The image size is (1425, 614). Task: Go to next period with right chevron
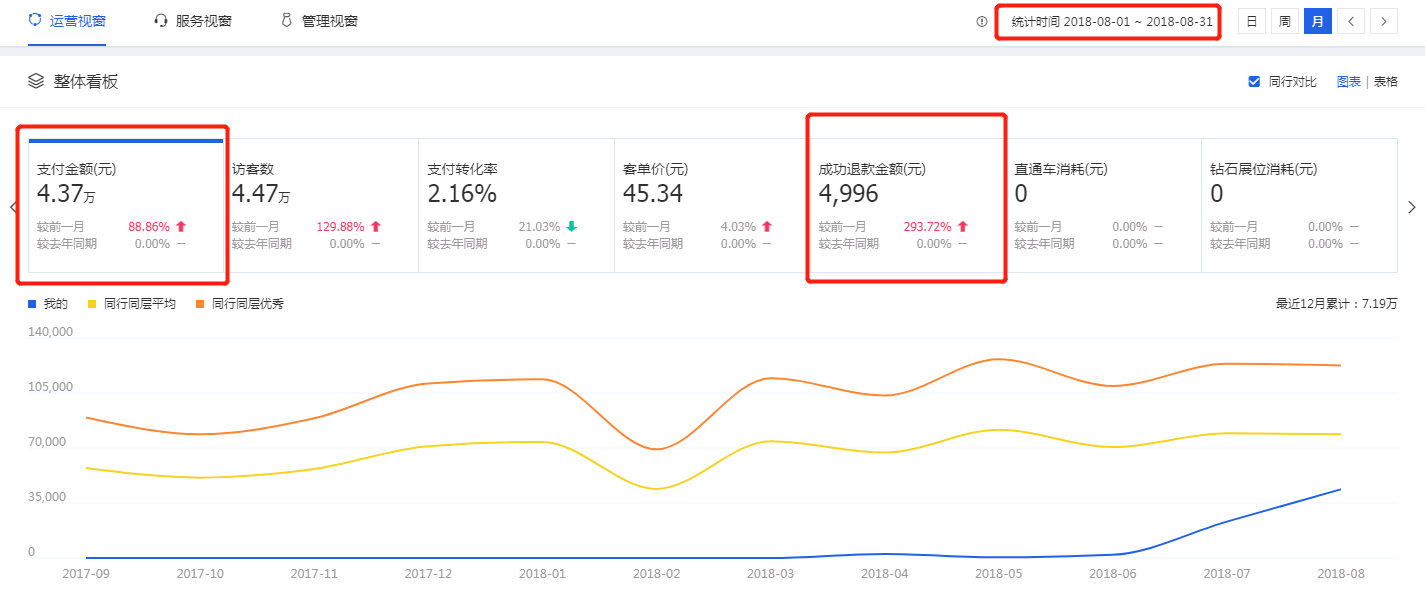[x=1384, y=21]
